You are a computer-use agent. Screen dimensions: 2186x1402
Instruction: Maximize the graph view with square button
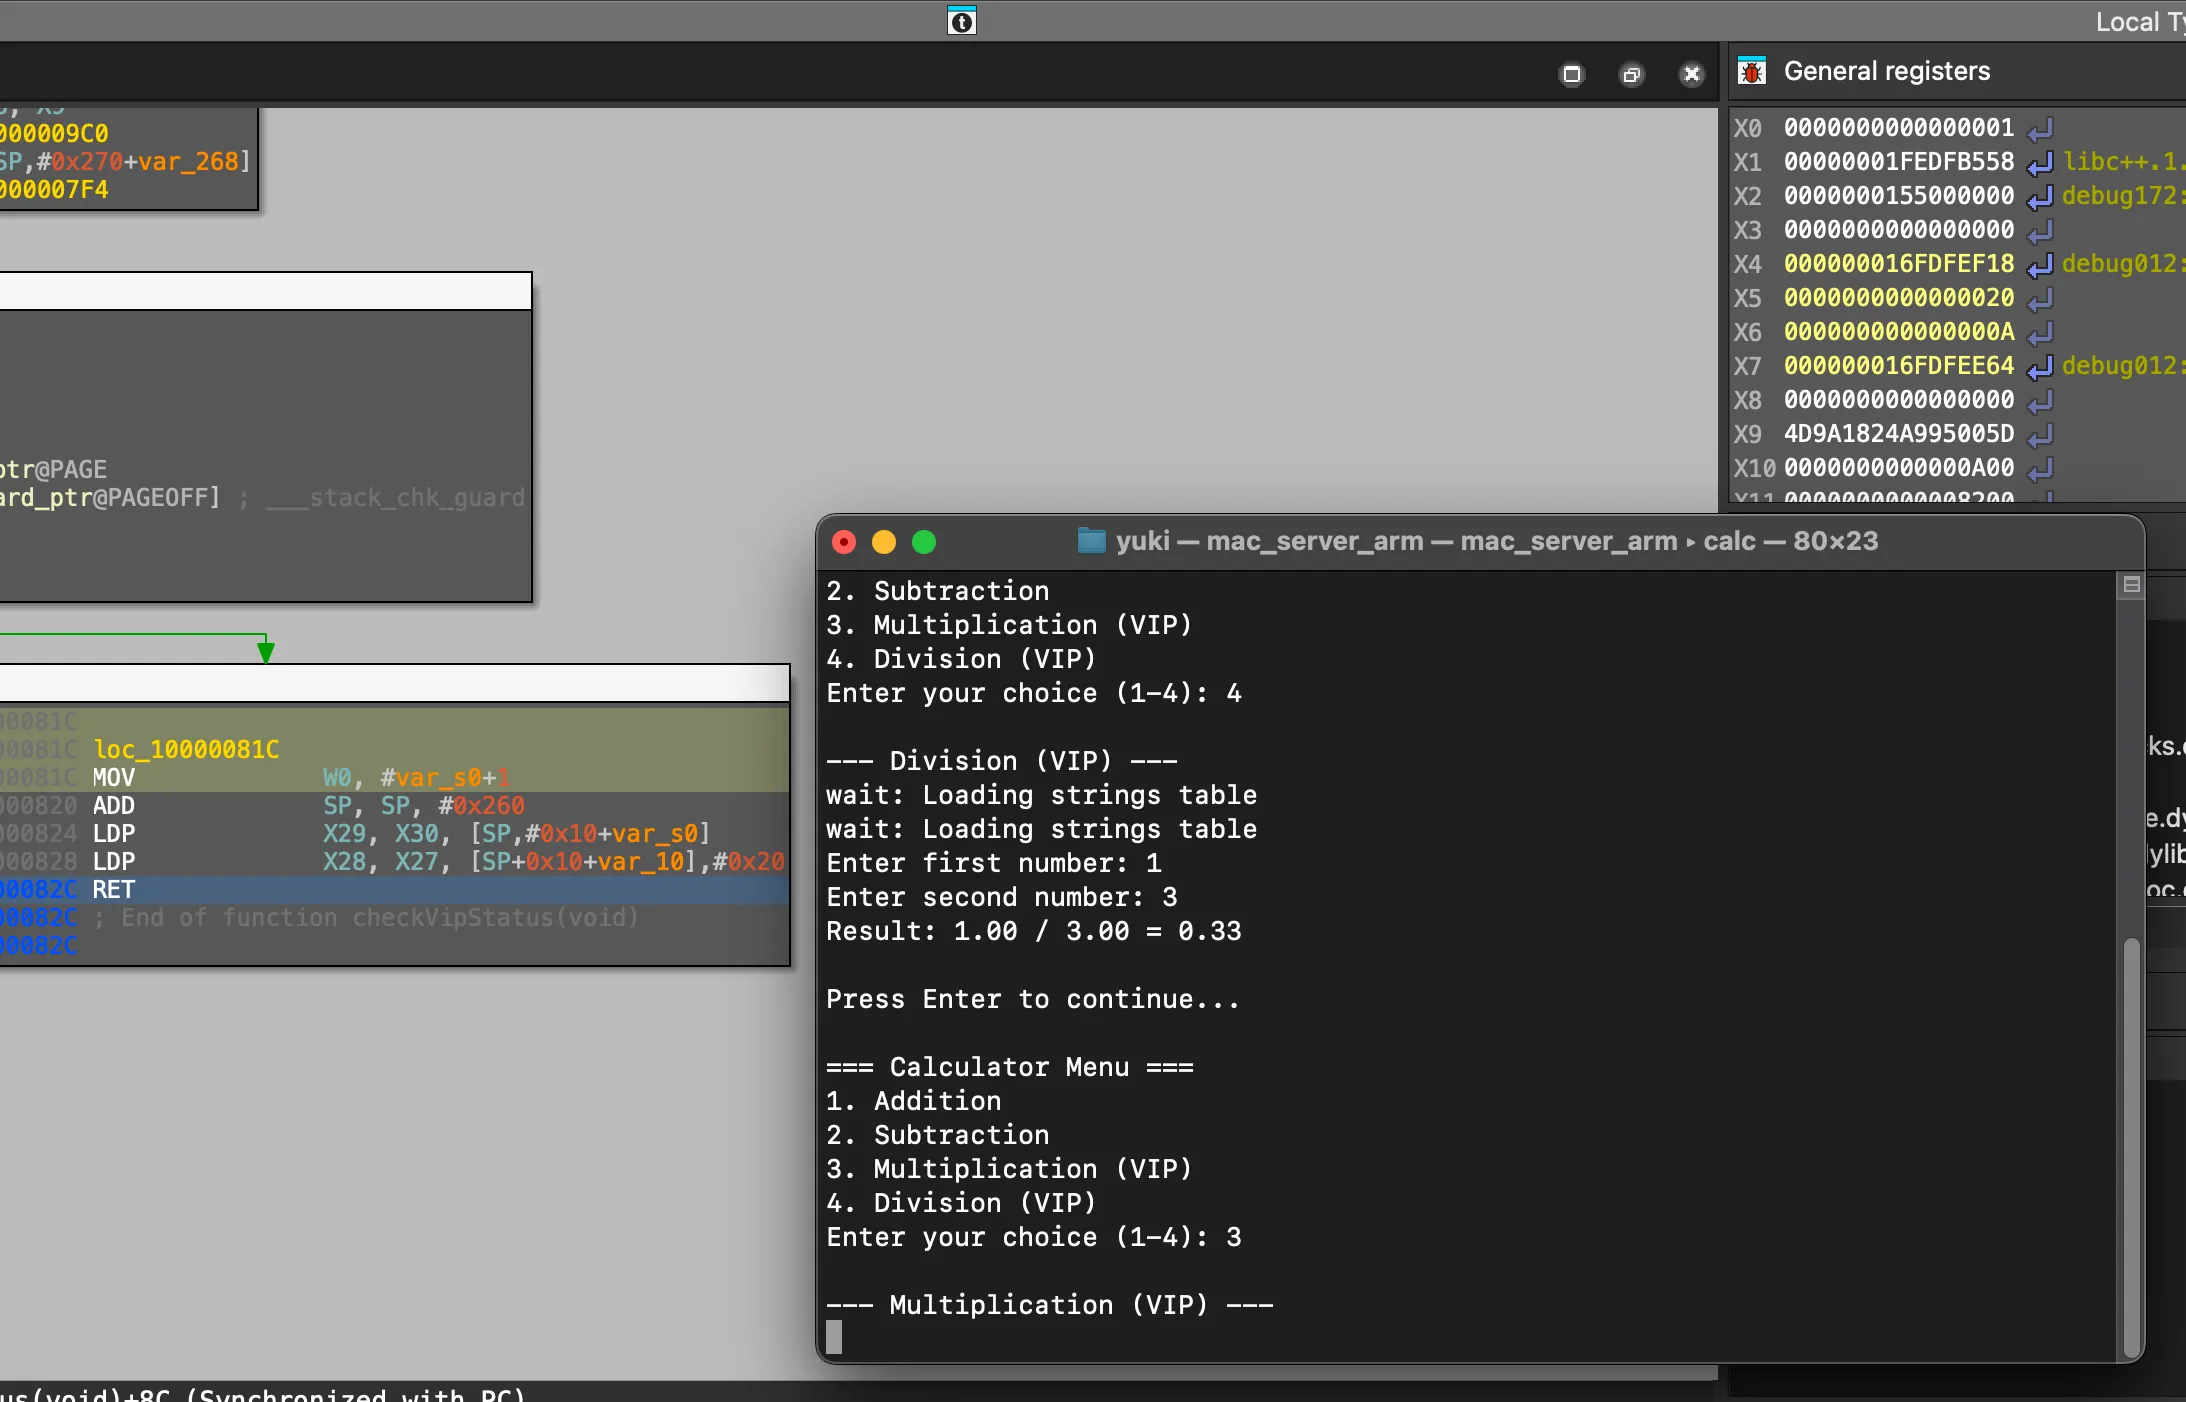pyautogui.click(x=1572, y=75)
